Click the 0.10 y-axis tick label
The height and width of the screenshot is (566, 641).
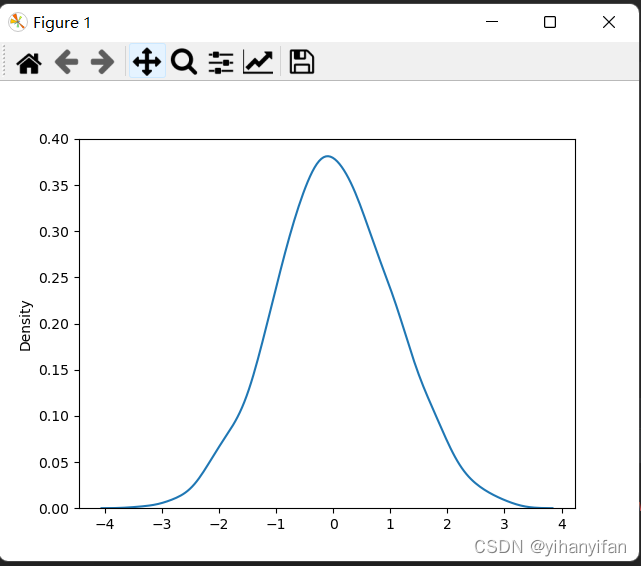[54, 416]
